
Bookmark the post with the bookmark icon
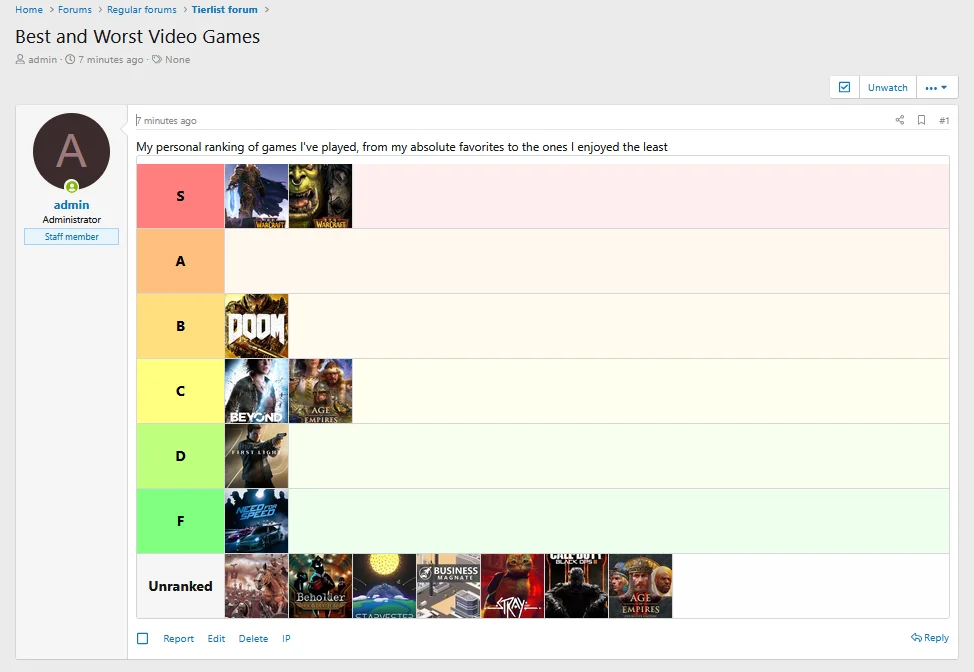click(x=921, y=120)
